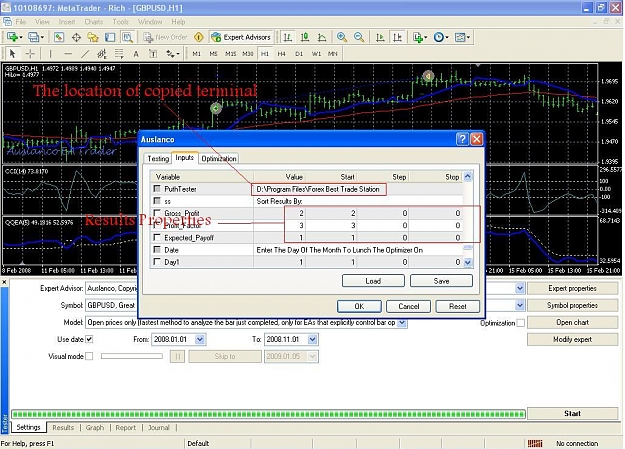Toggle the Terminal window icon
The image size is (625, 449).
[110, 37]
